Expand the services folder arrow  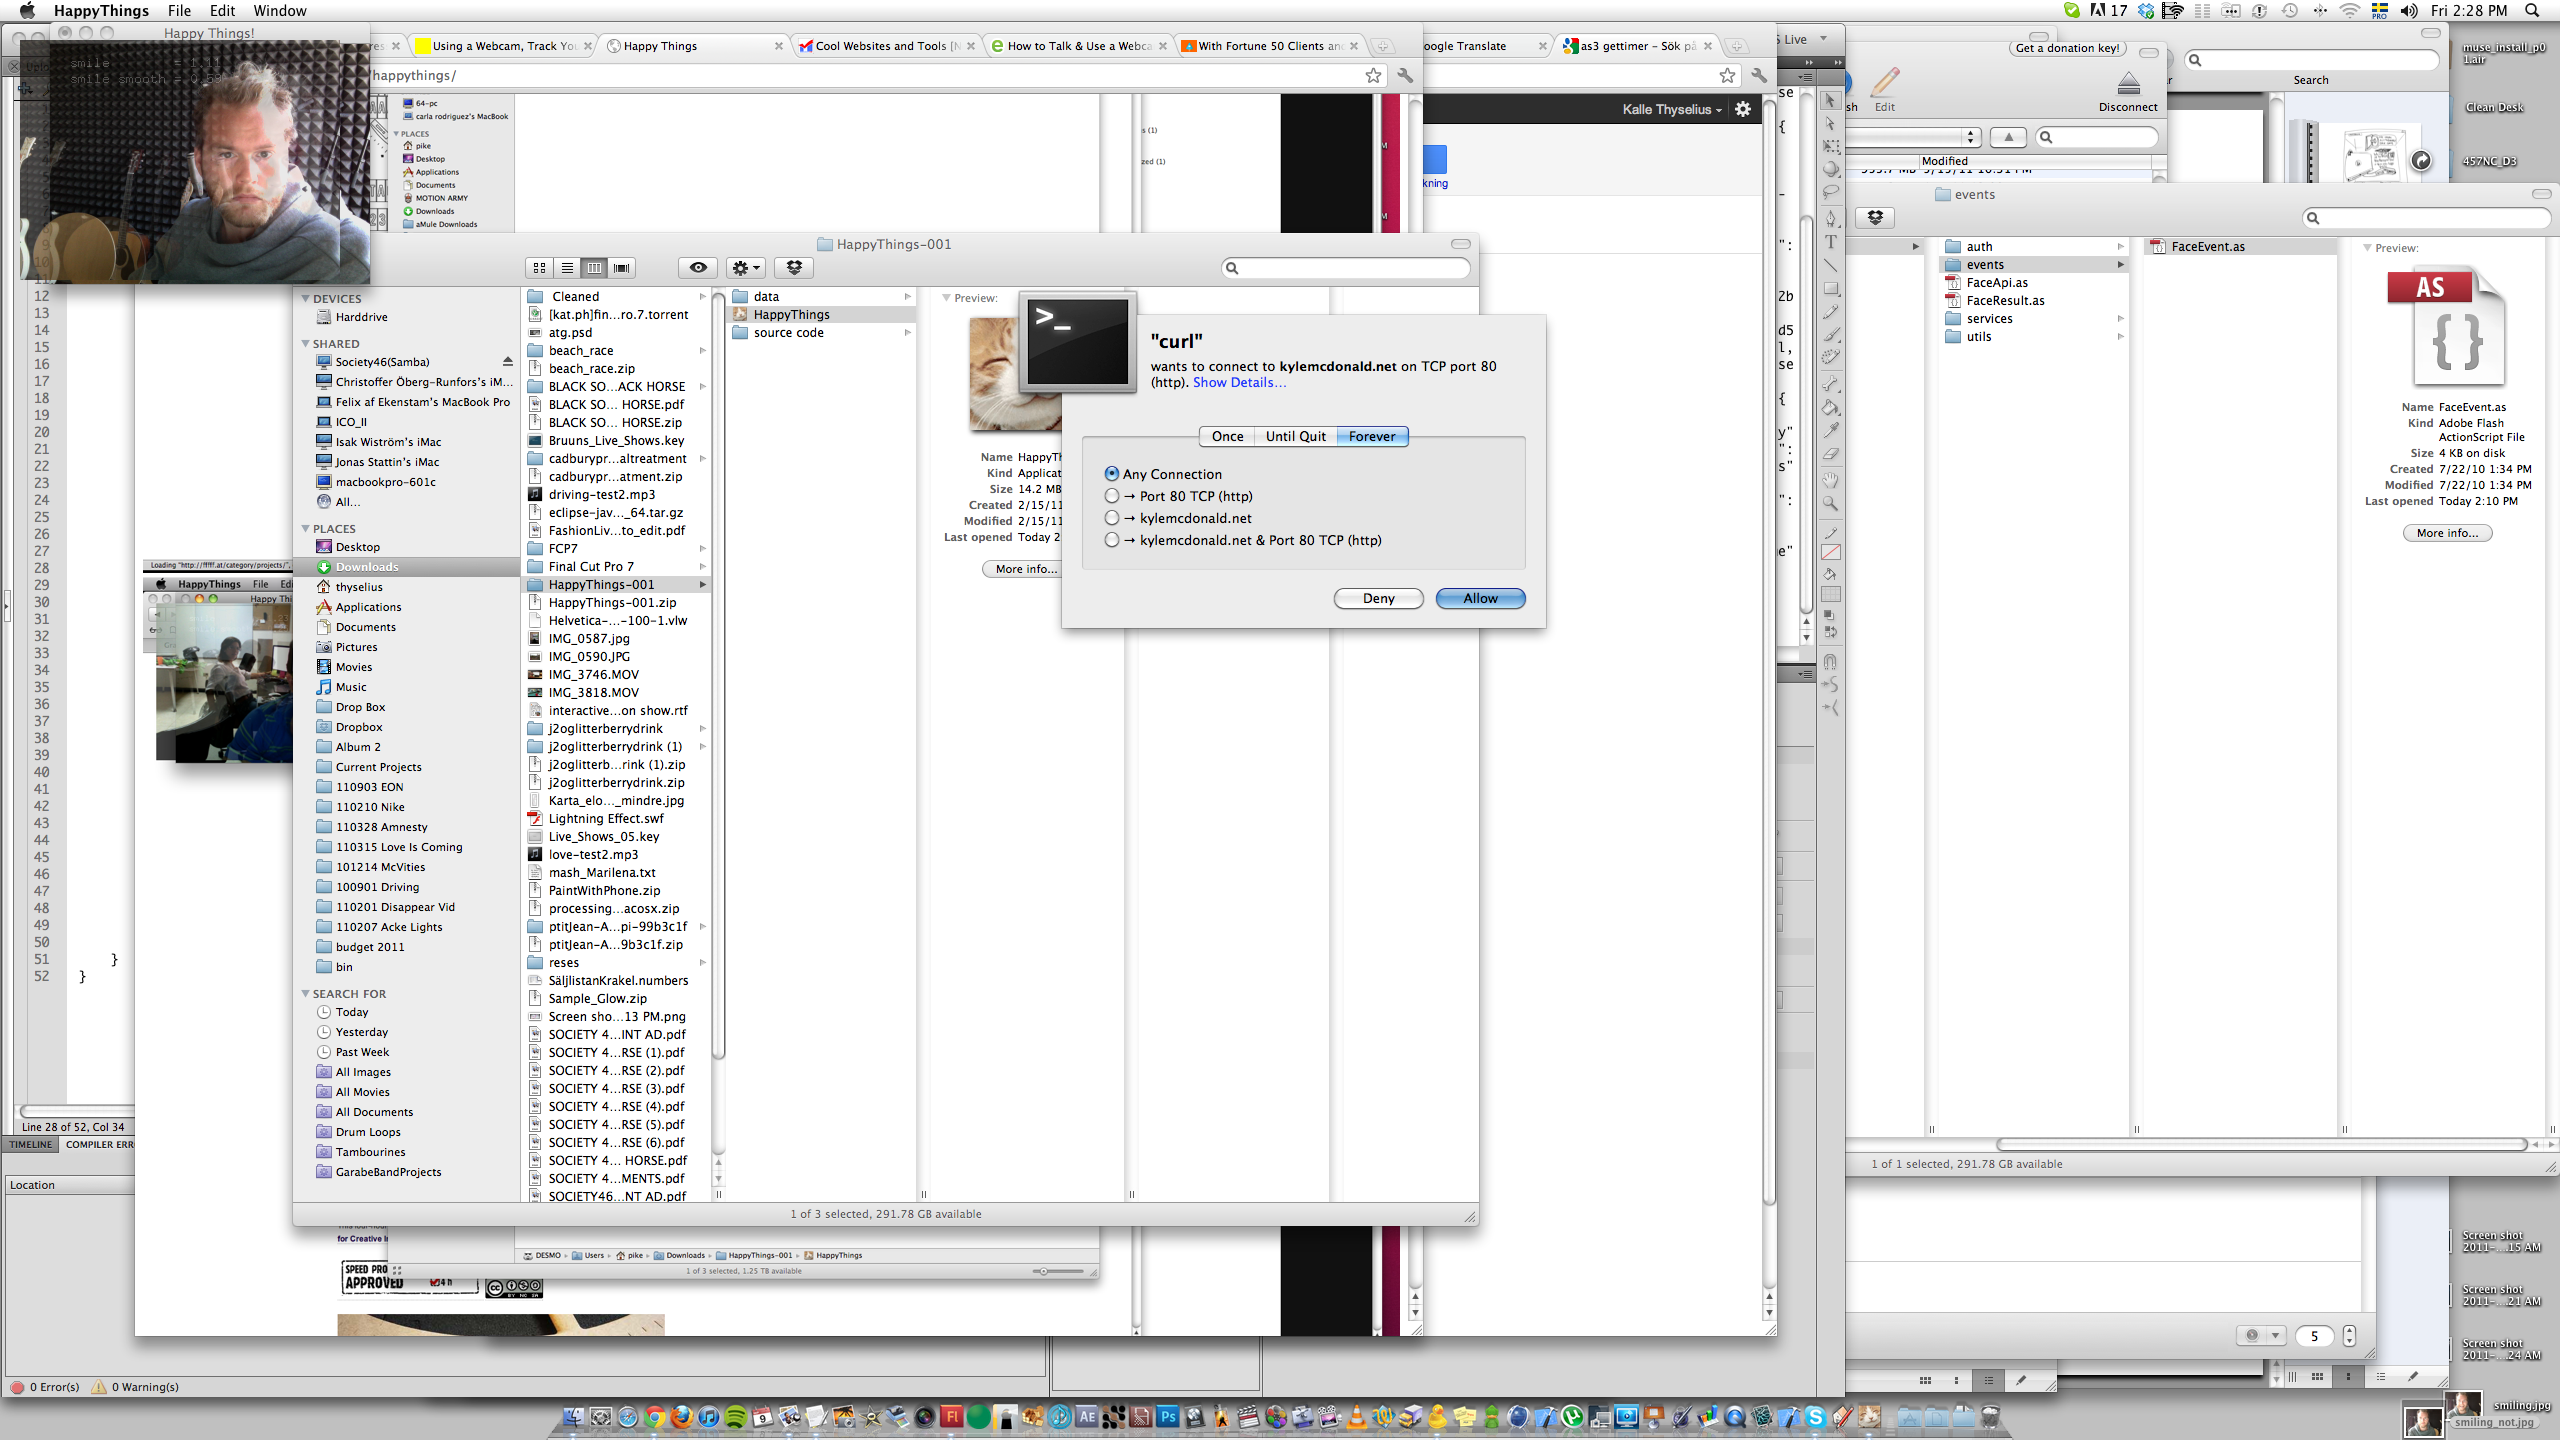click(2119, 319)
